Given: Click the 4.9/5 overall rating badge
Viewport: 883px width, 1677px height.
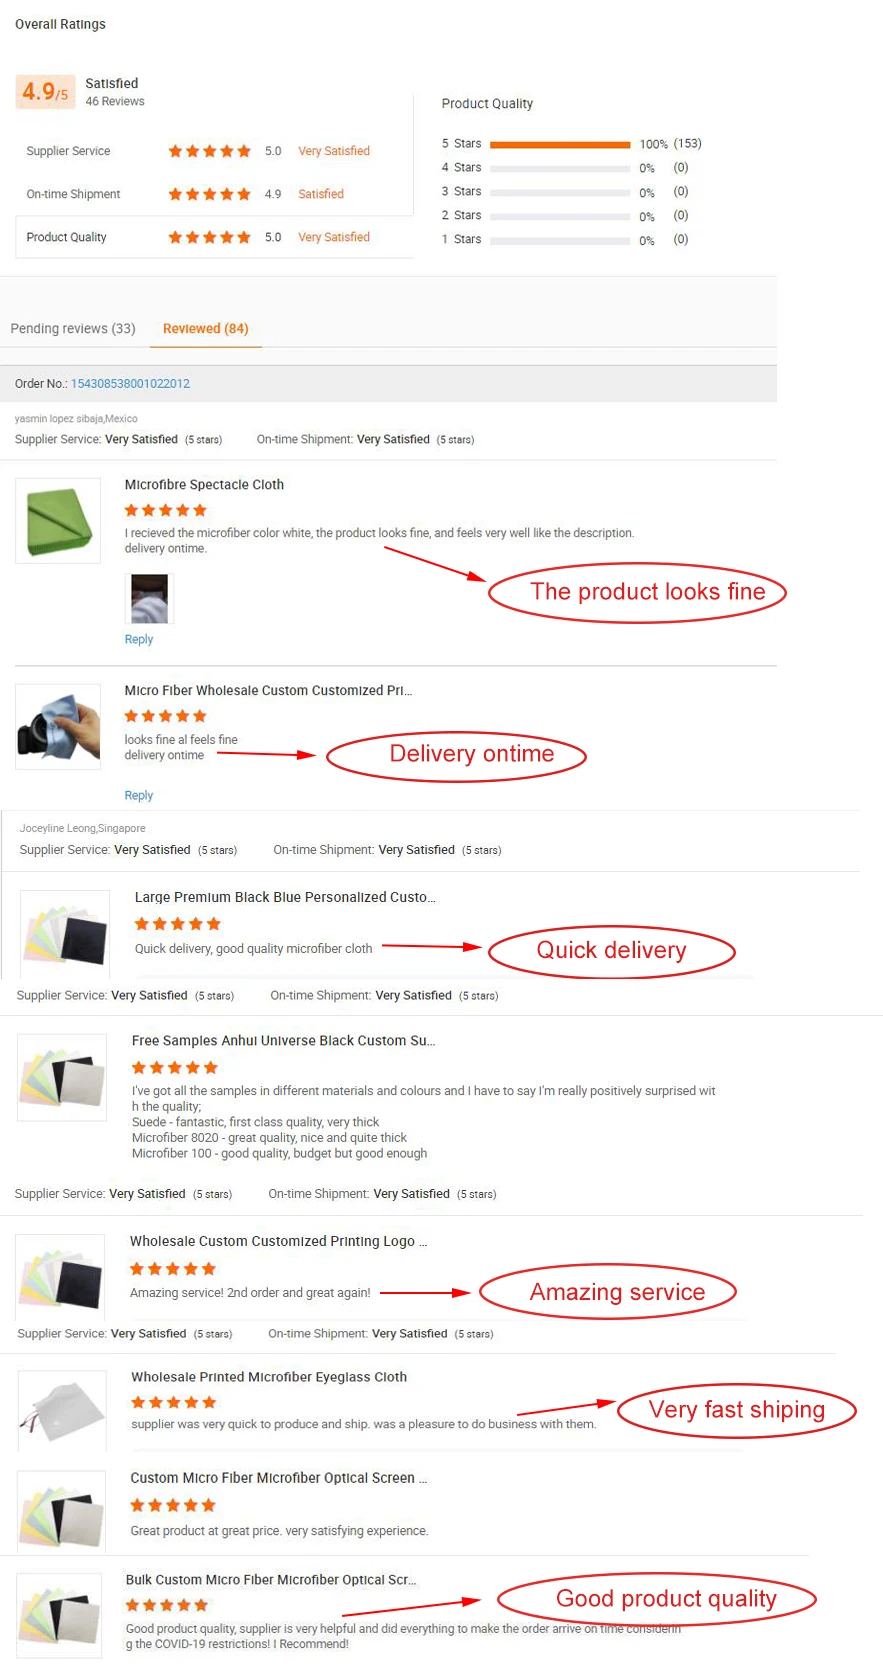Looking at the screenshot, I should tap(45, 92).
